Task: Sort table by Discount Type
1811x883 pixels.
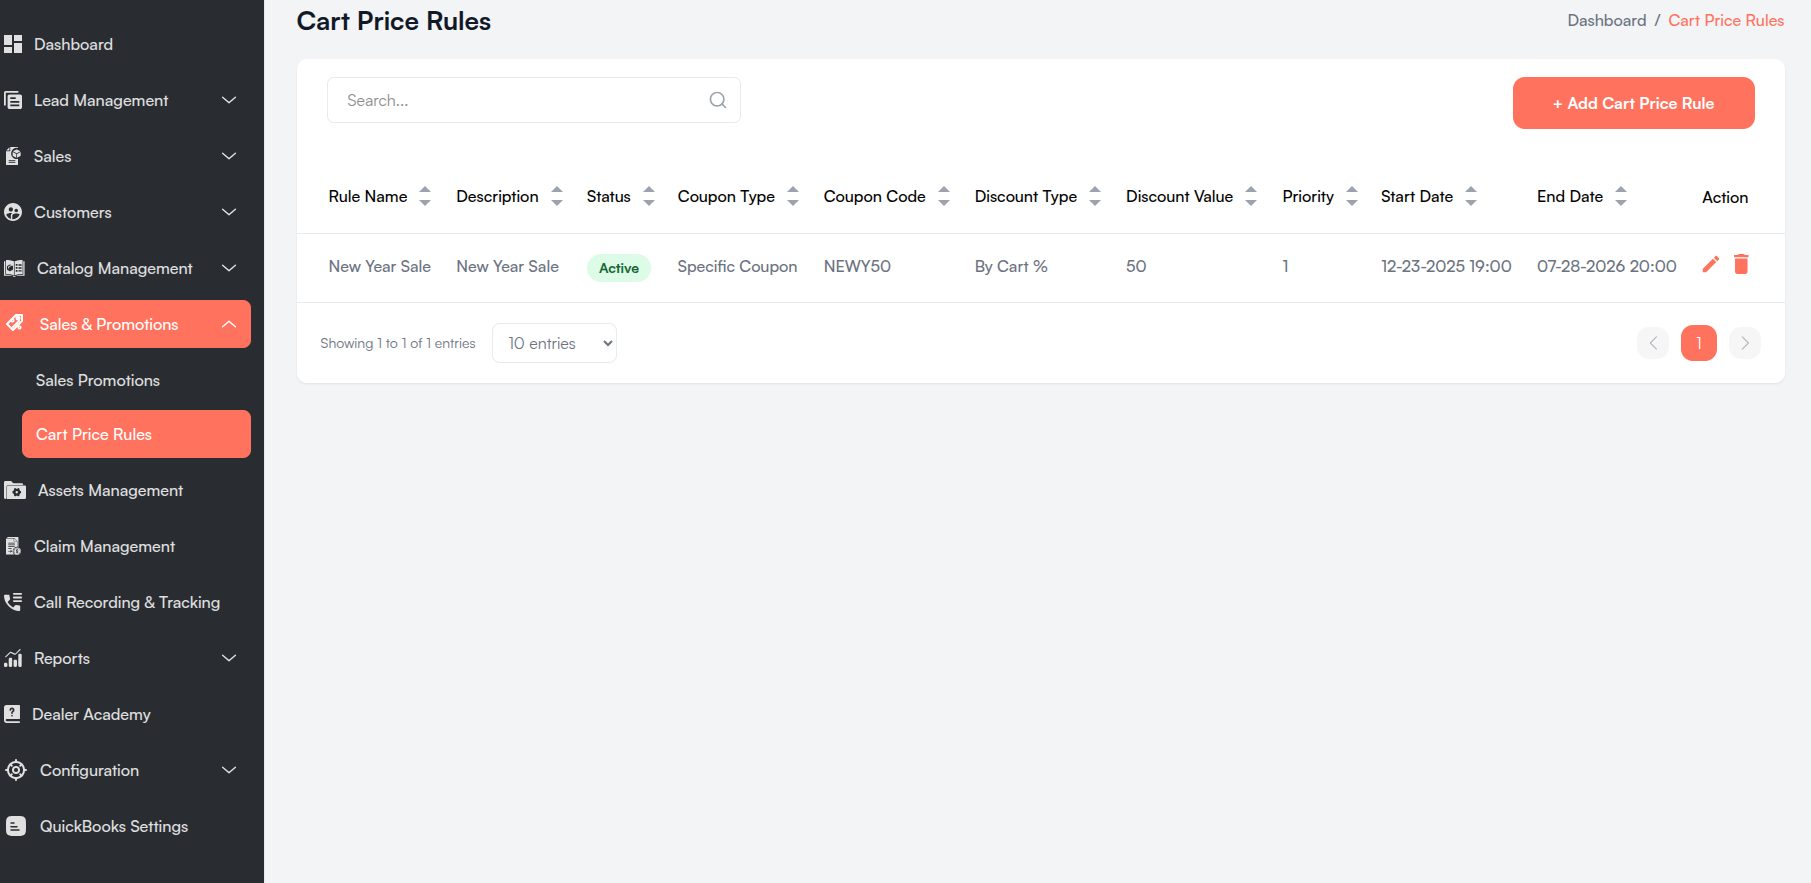Action: pos(1095,196)
